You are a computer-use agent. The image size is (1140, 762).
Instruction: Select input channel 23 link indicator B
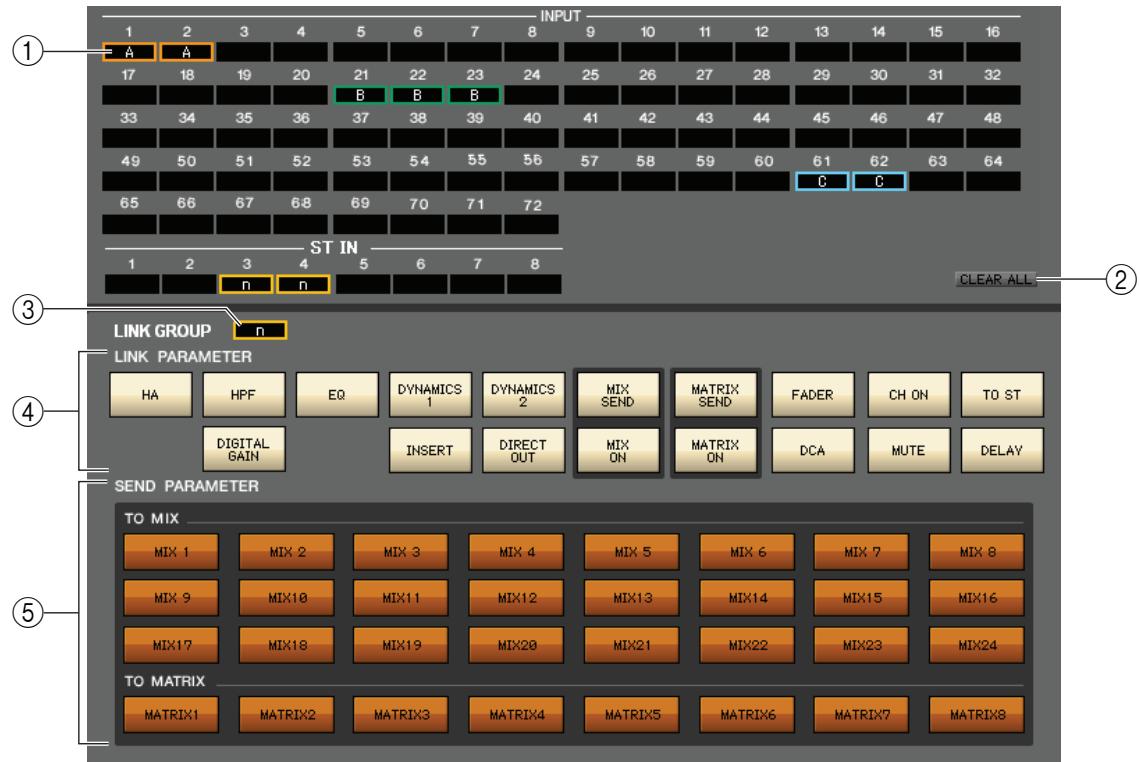[474, 95]
